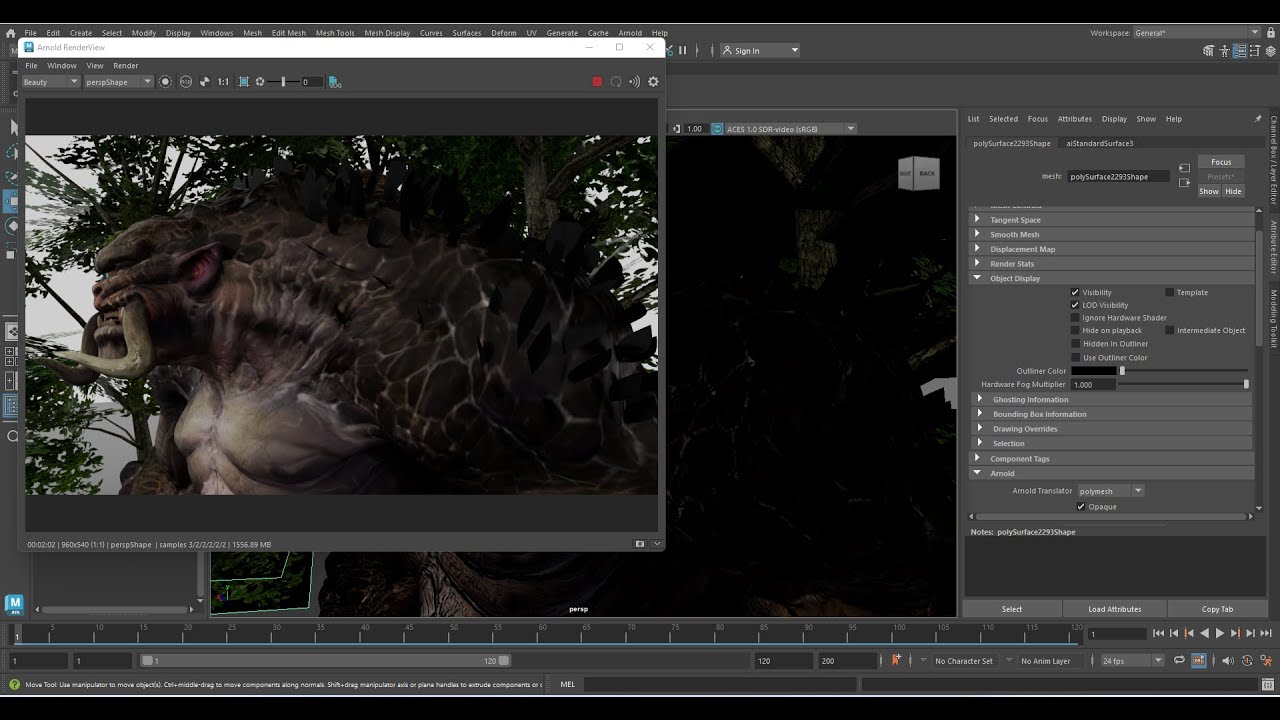Click the Load Attributes button
Screen dimensions: 1280x720
pos(1114,609)
